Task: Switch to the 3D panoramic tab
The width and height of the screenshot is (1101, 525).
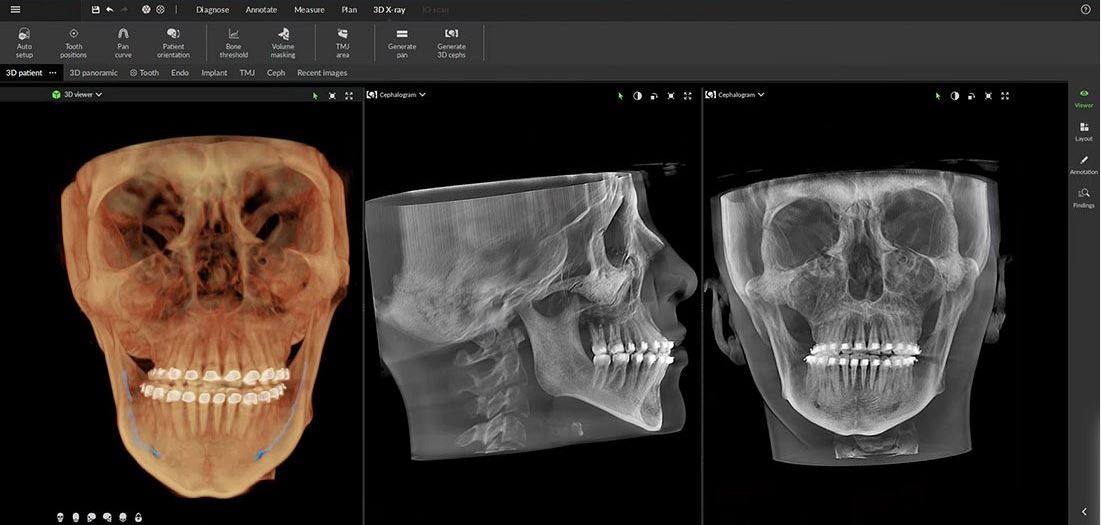Action: [x=93, y=73]
